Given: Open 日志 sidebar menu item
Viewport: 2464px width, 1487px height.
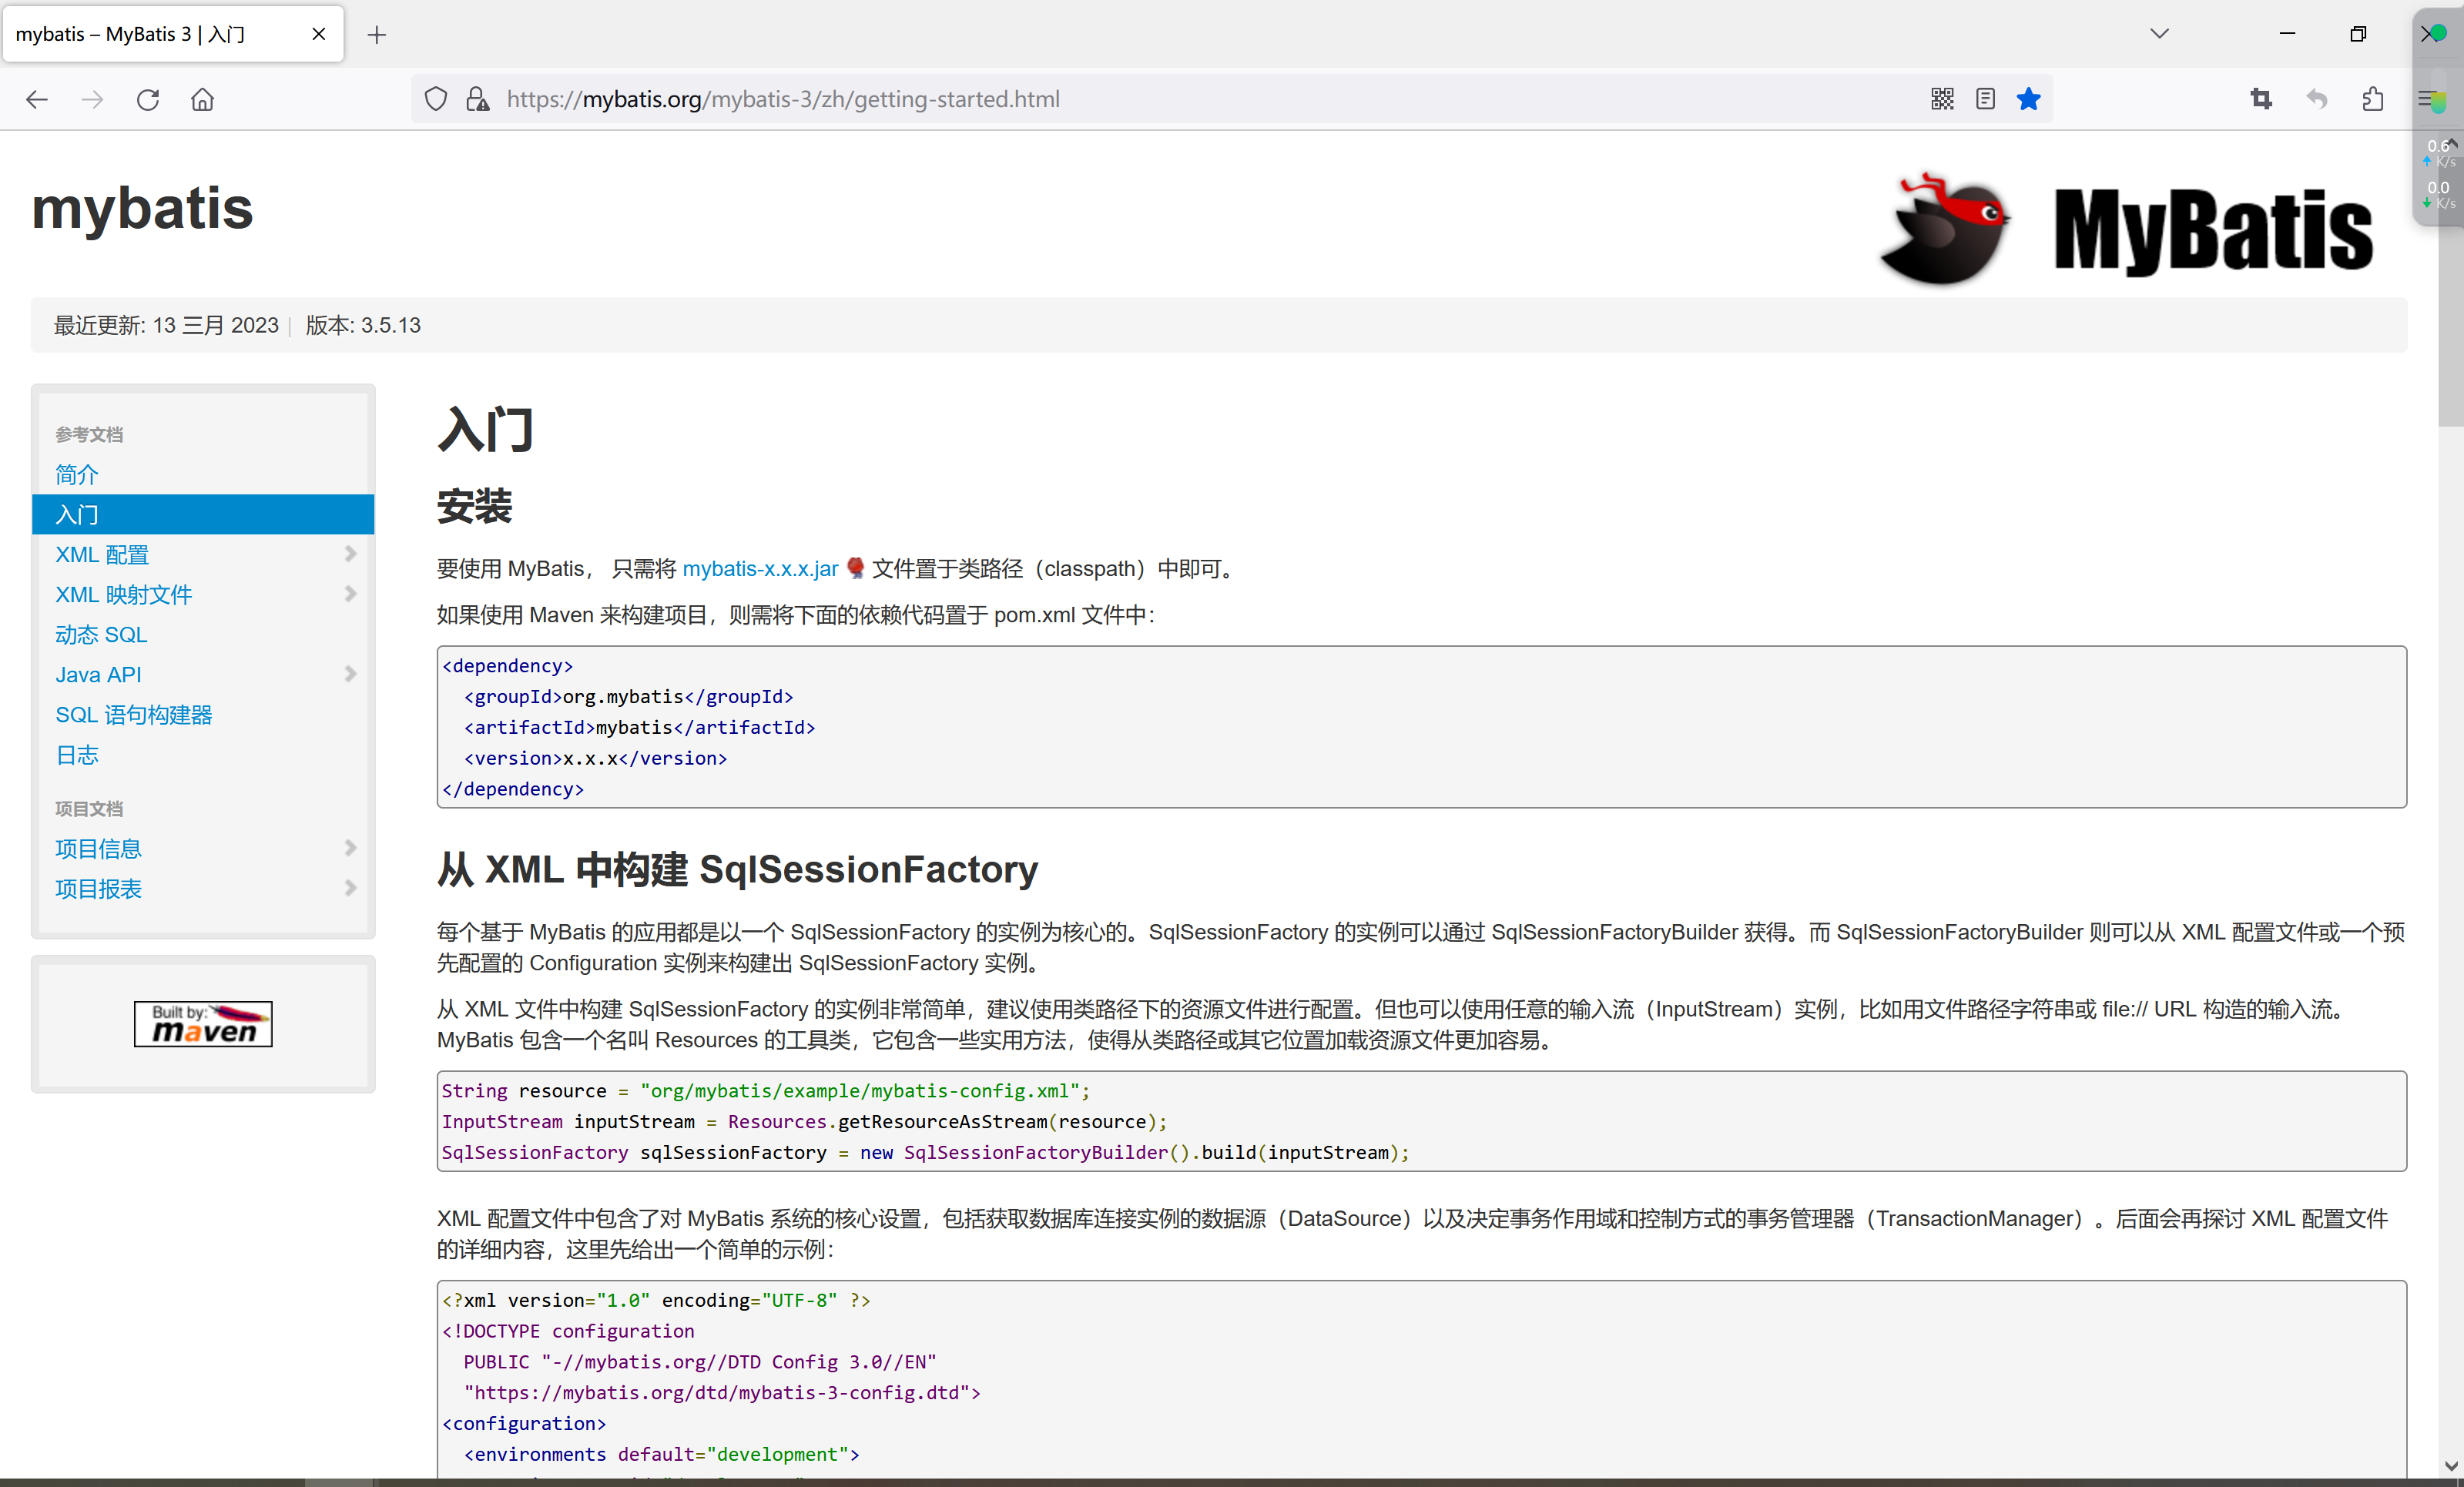Looking at the screenshot, I should point(77,755).
